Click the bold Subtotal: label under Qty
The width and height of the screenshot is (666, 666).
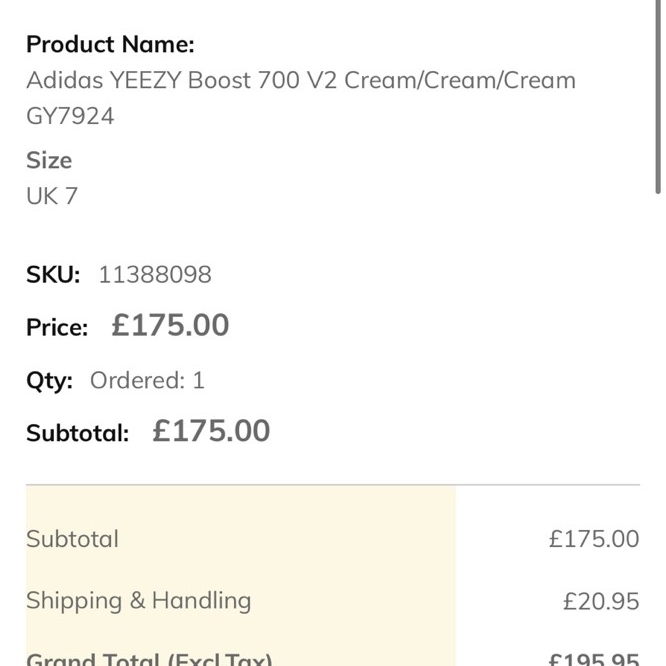[x=77, y=433]
